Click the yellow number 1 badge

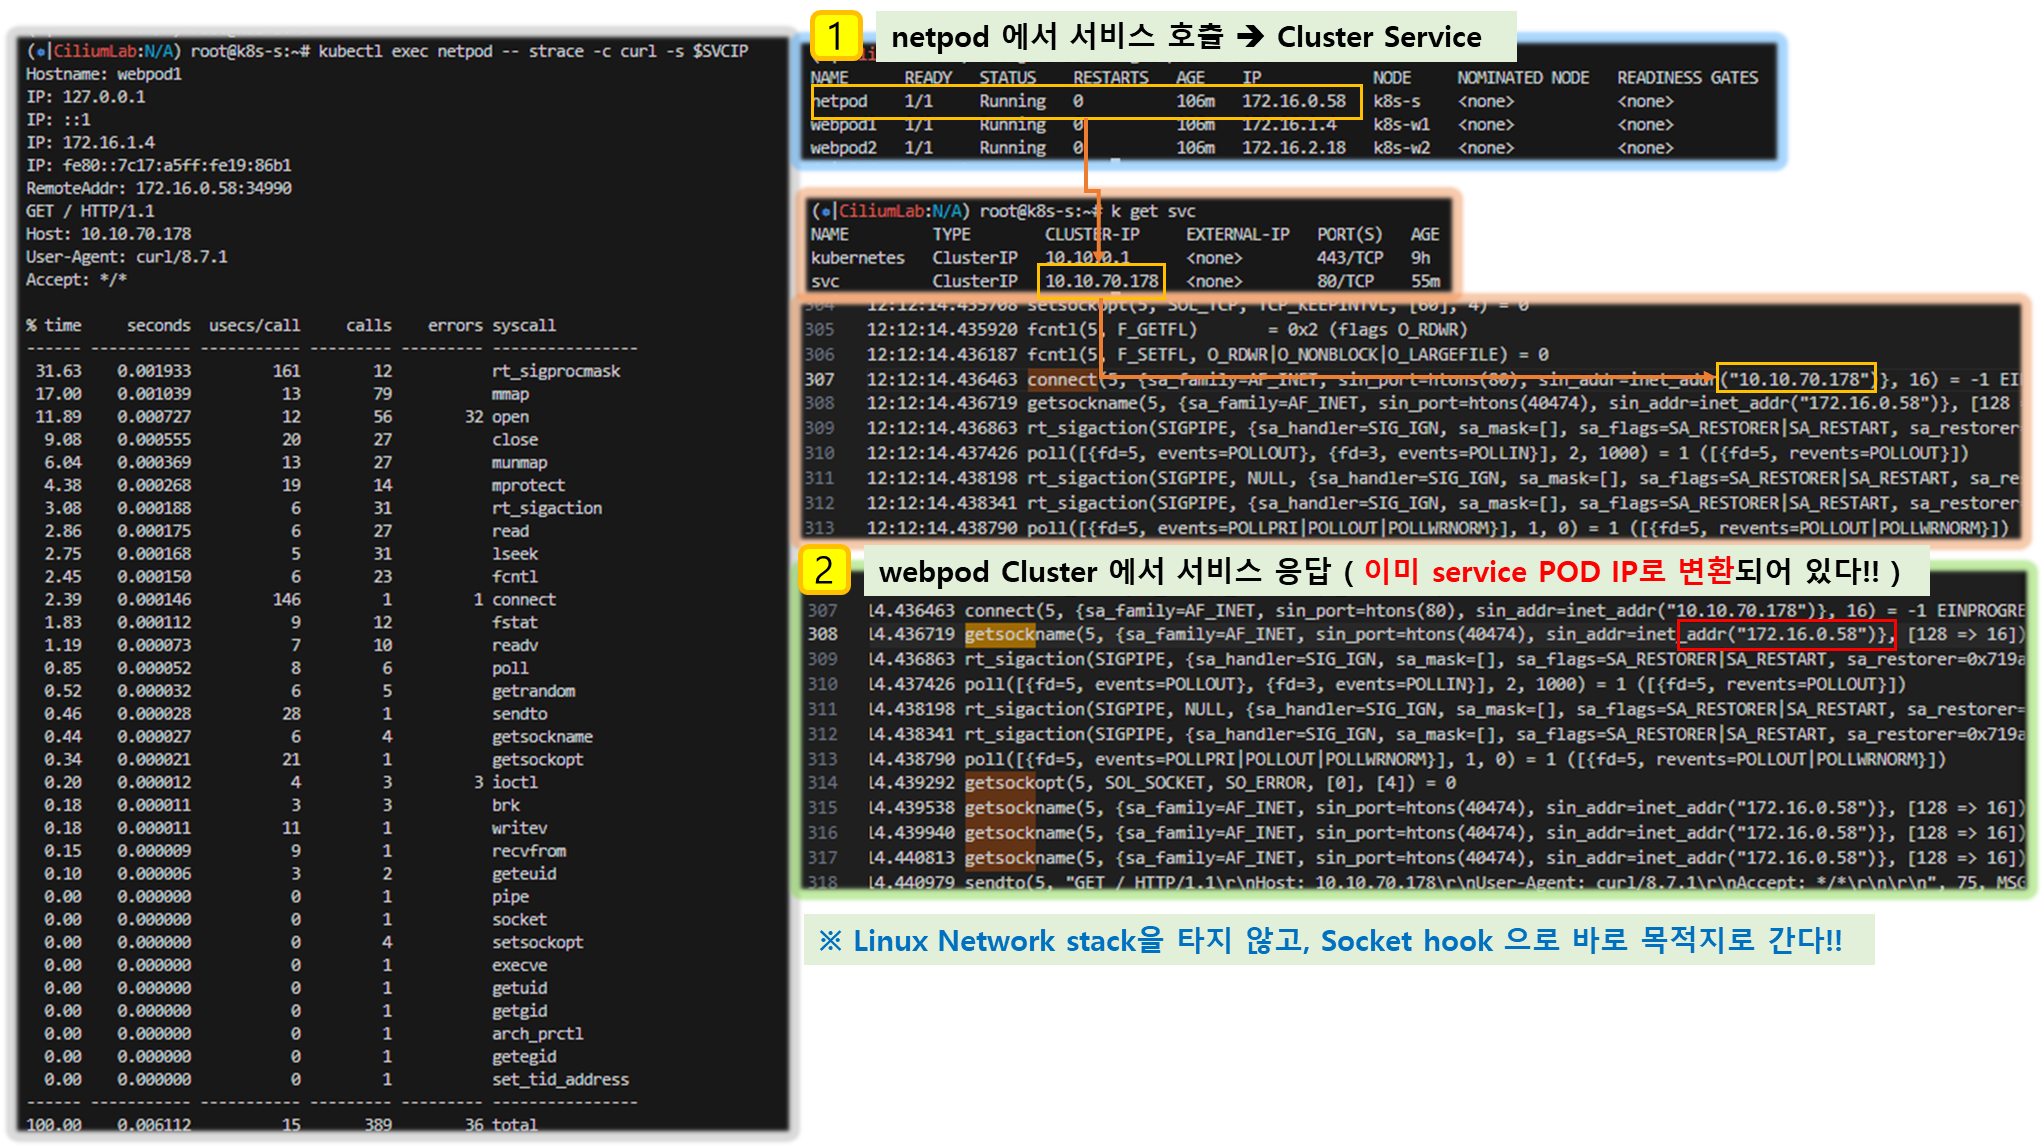coord(835,36)
